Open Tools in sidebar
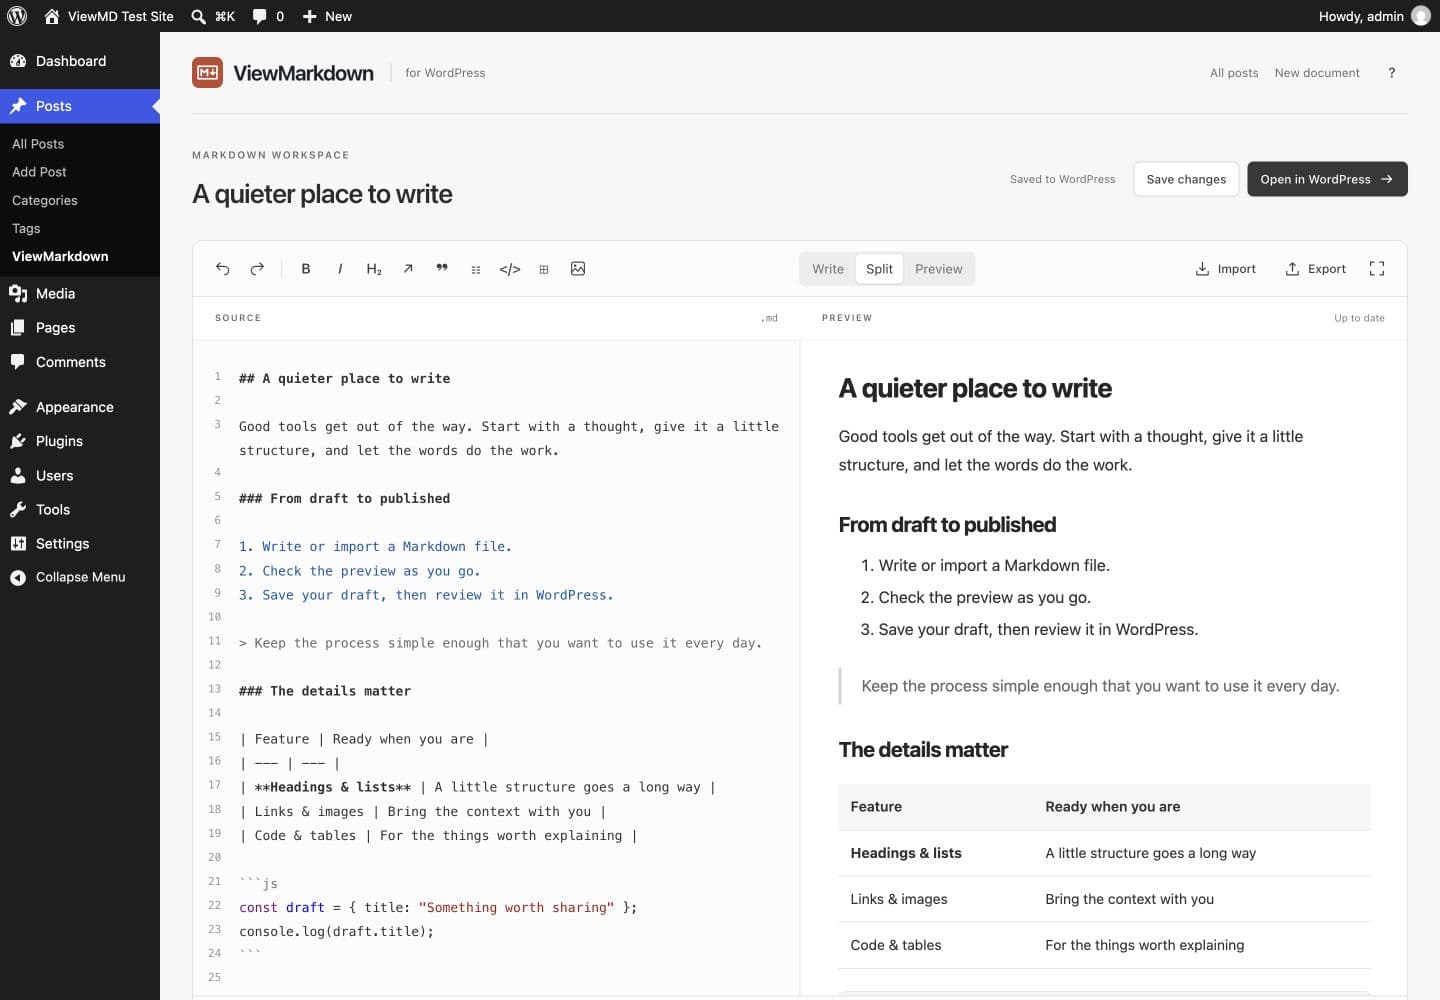Viewport: 1440px width, 1000px height. pos(80,509)
